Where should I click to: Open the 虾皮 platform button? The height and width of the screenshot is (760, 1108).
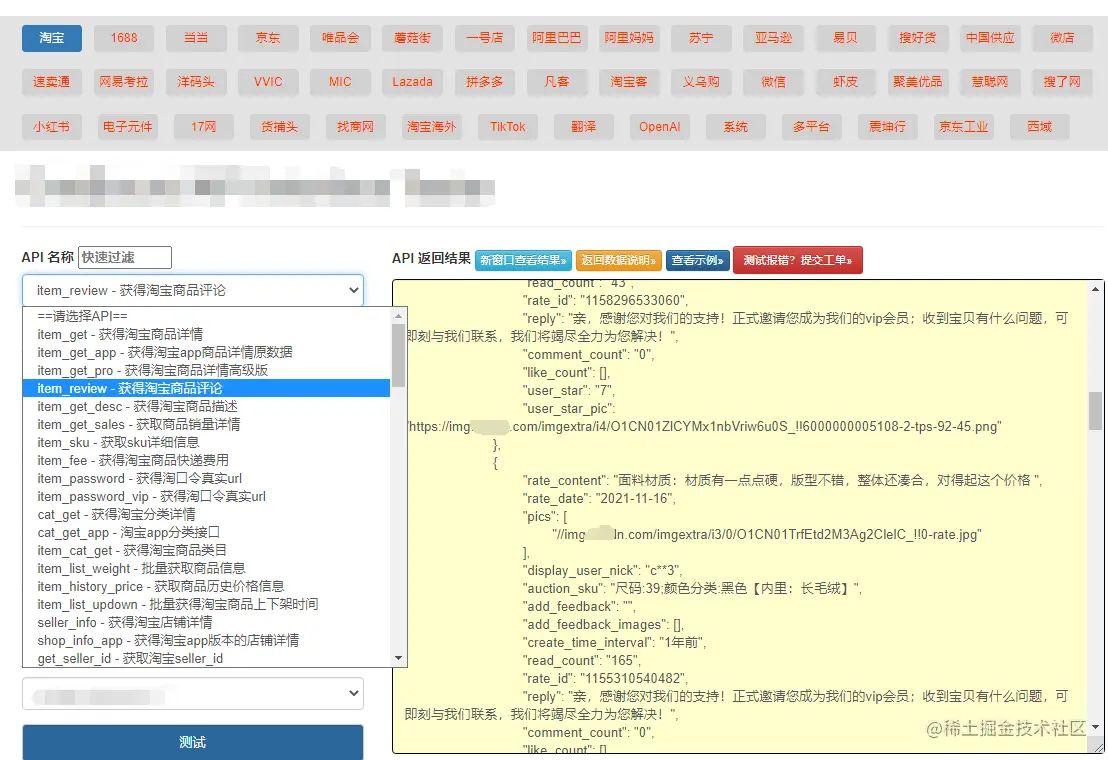click(845, 82)
